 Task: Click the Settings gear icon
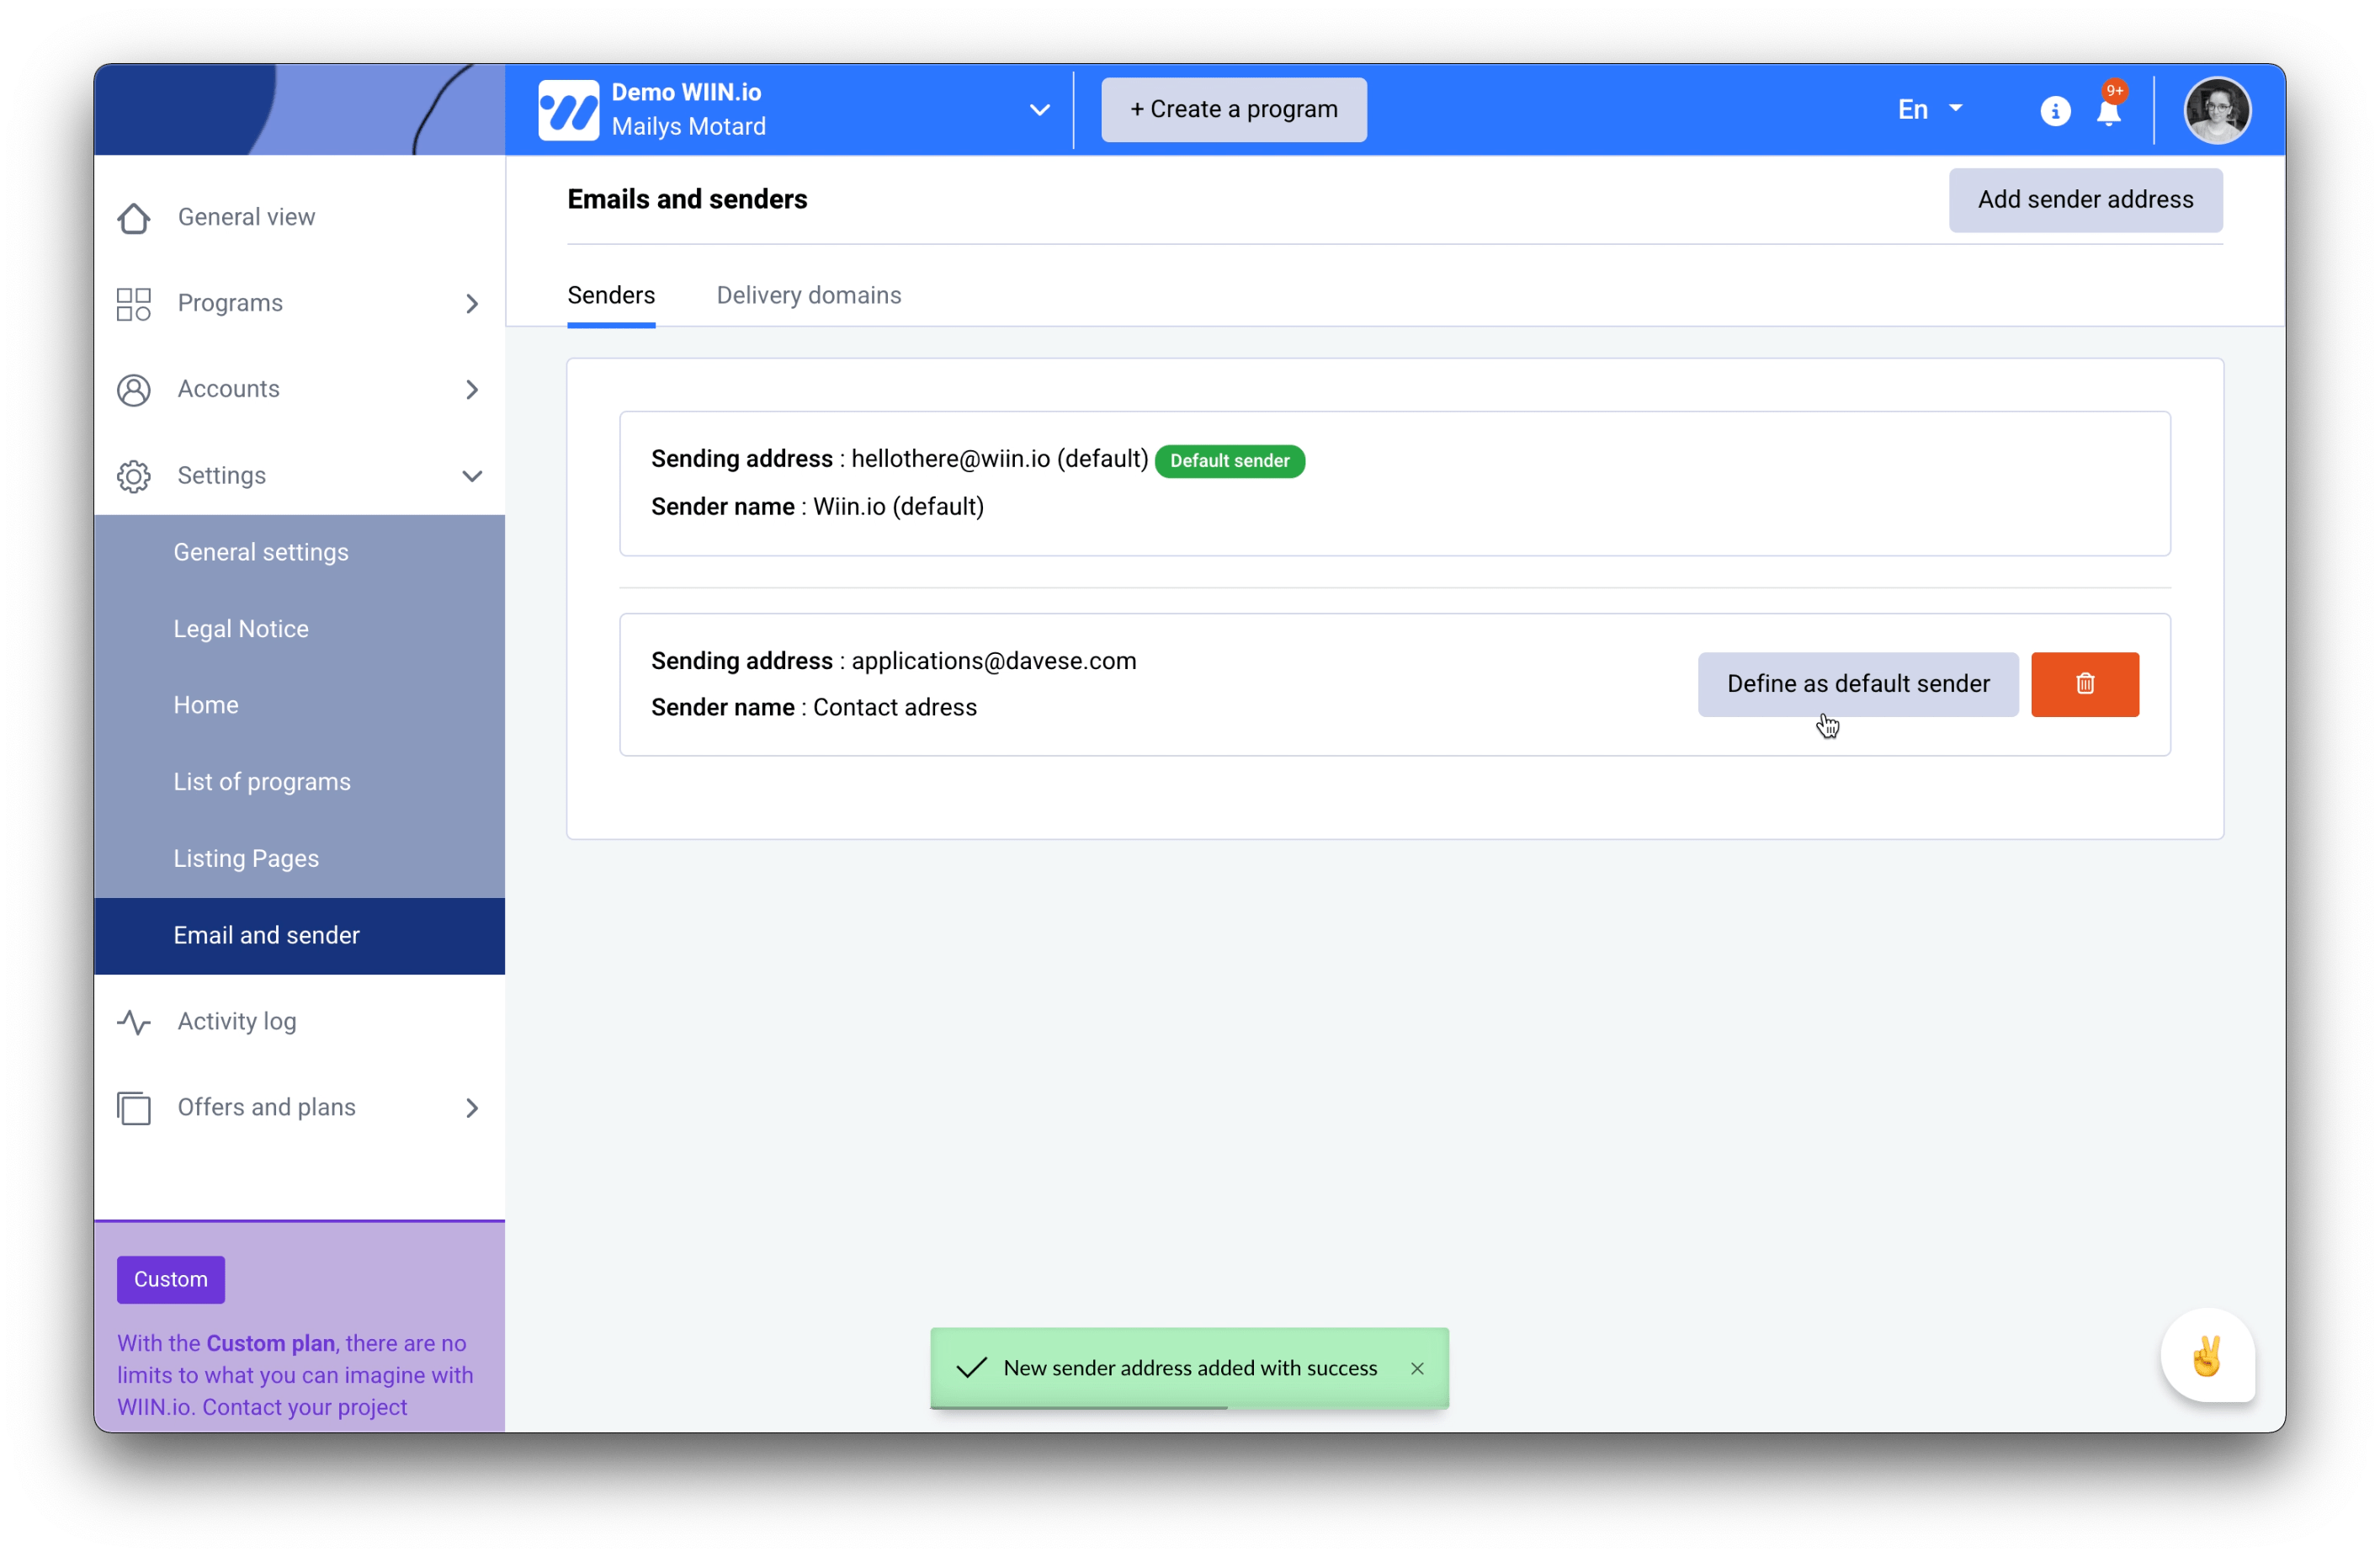(134, 476)
